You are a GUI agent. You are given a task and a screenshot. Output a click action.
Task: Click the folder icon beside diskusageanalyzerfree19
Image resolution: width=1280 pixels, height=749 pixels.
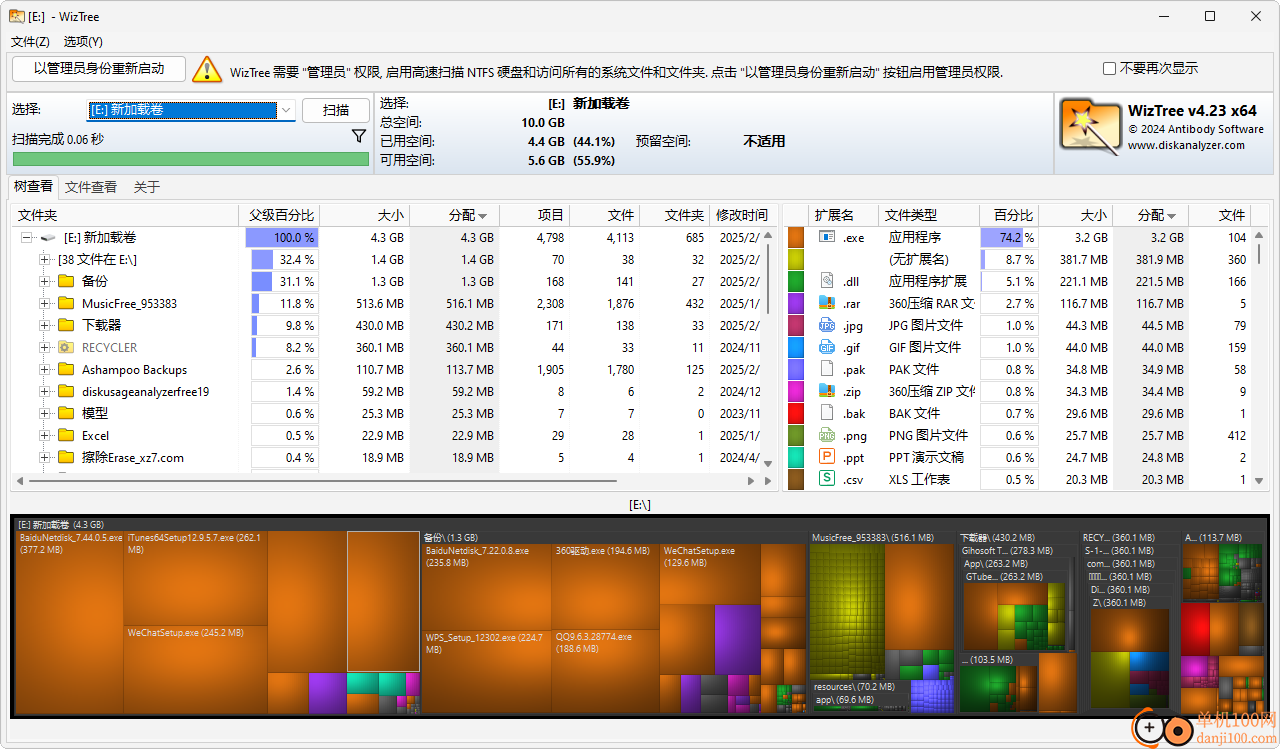(x=67, y=392)
